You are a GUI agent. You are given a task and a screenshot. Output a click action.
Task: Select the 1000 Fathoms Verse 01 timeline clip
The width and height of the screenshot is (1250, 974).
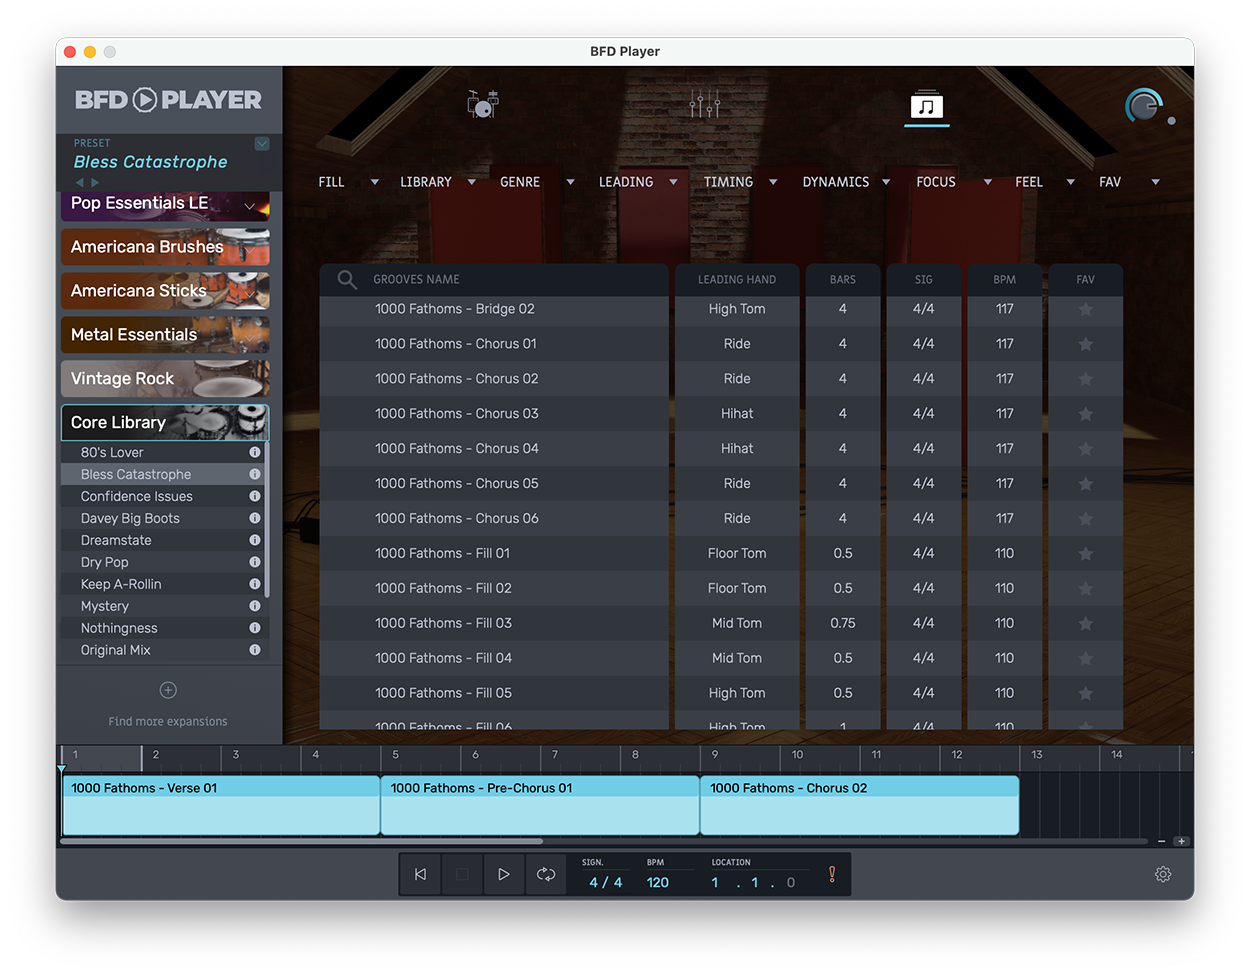tap(220, 805)
